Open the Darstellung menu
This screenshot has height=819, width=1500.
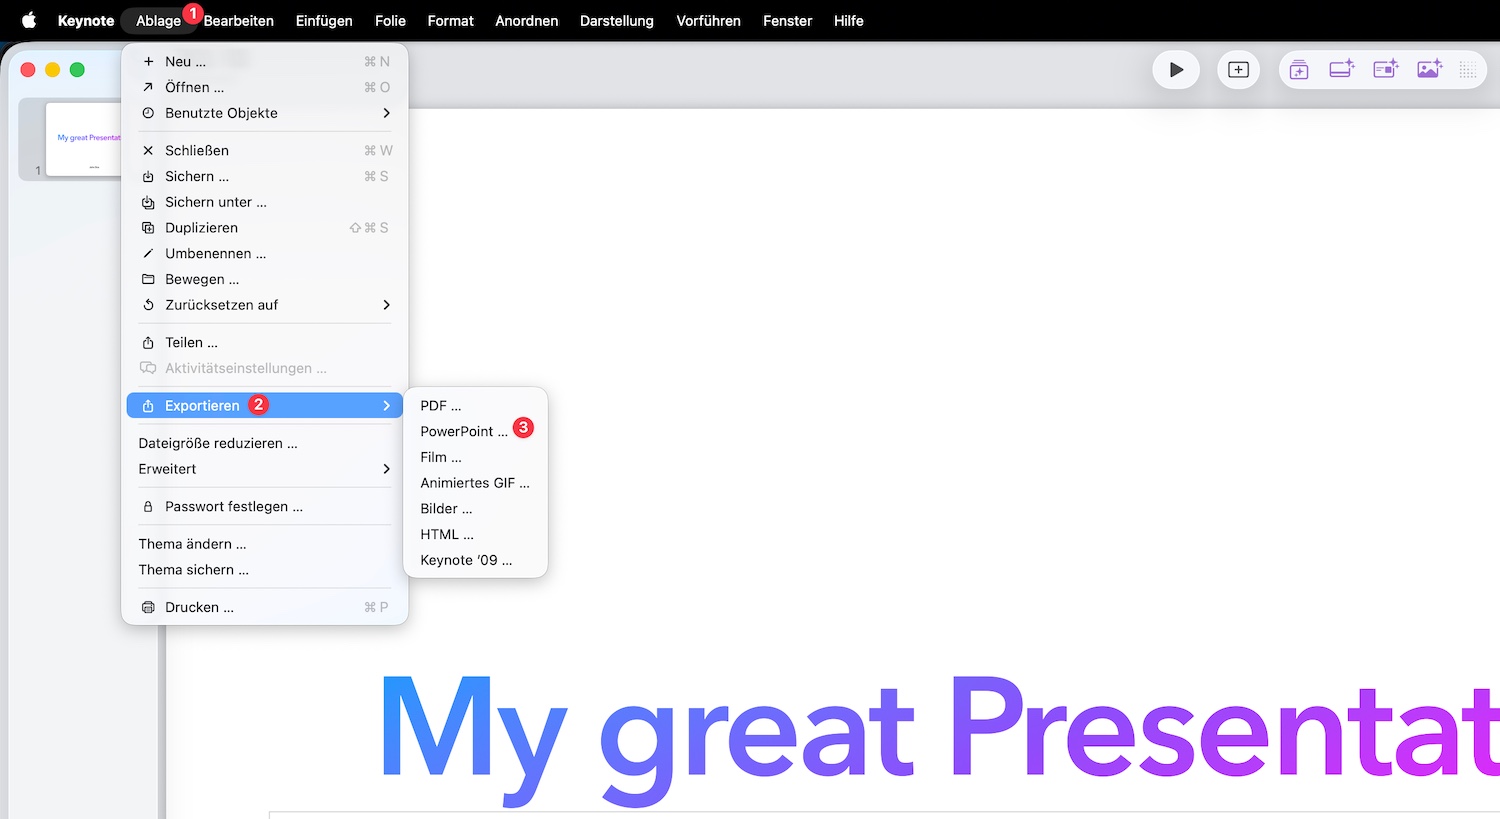[x=617, y=20]
